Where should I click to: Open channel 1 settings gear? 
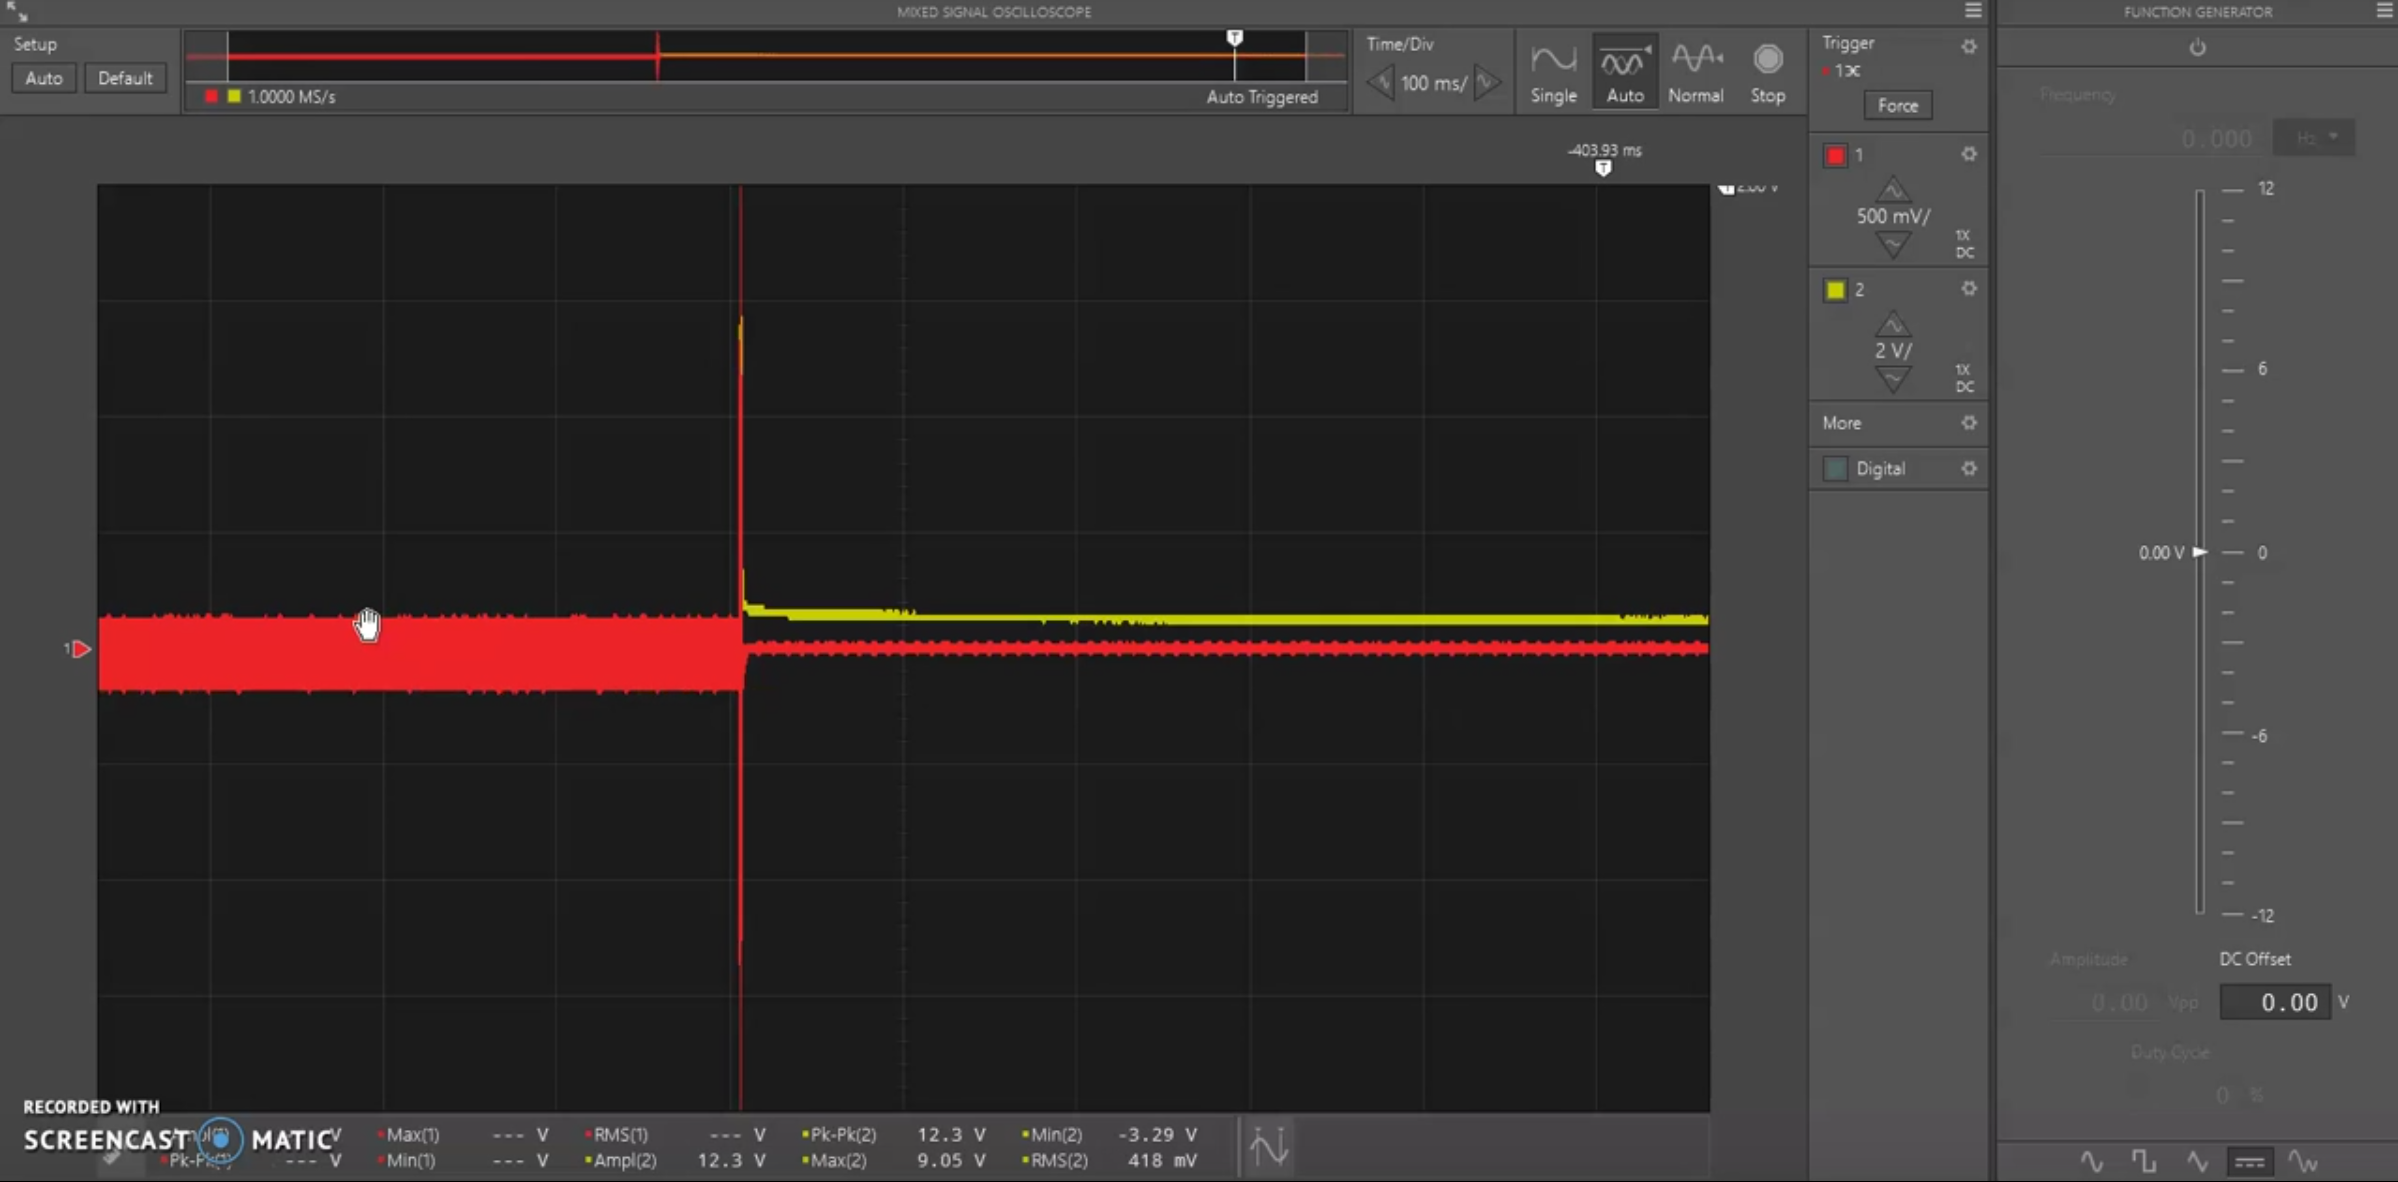[x=1968, y=154]
